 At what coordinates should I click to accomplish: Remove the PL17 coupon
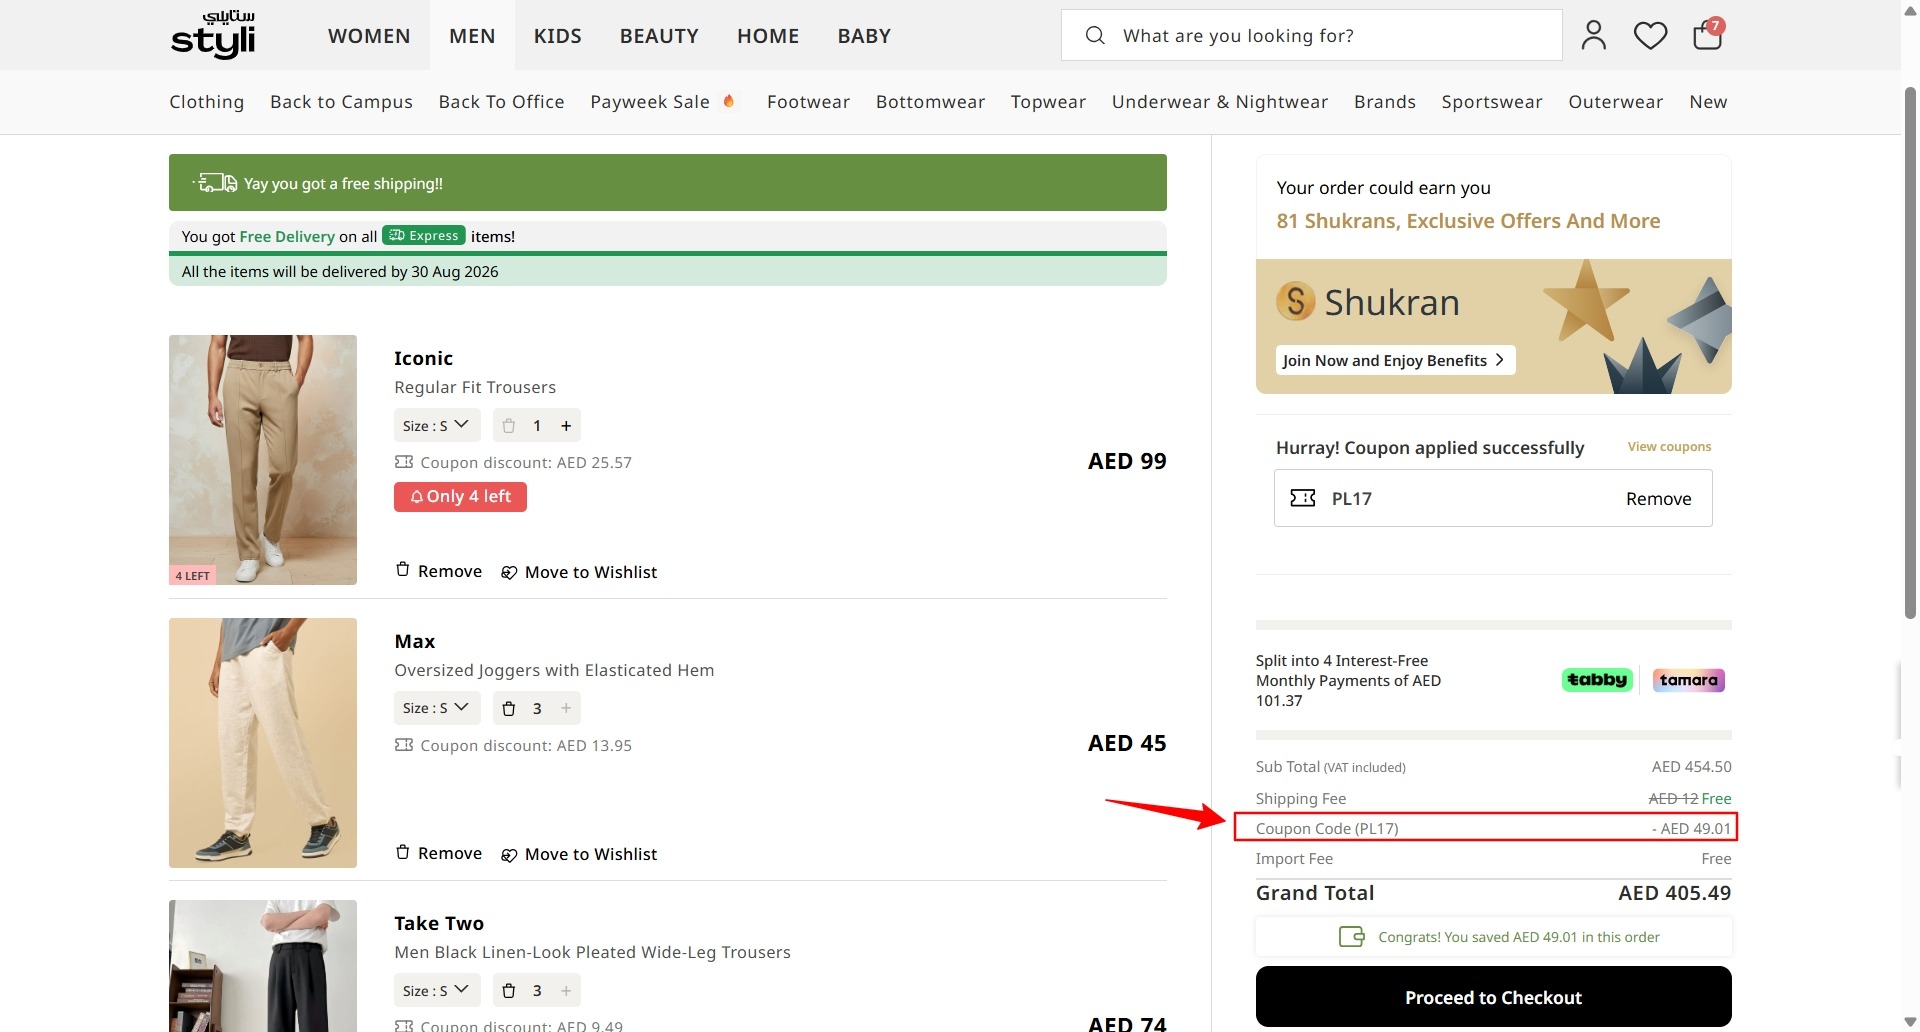tap(1658, 499)
